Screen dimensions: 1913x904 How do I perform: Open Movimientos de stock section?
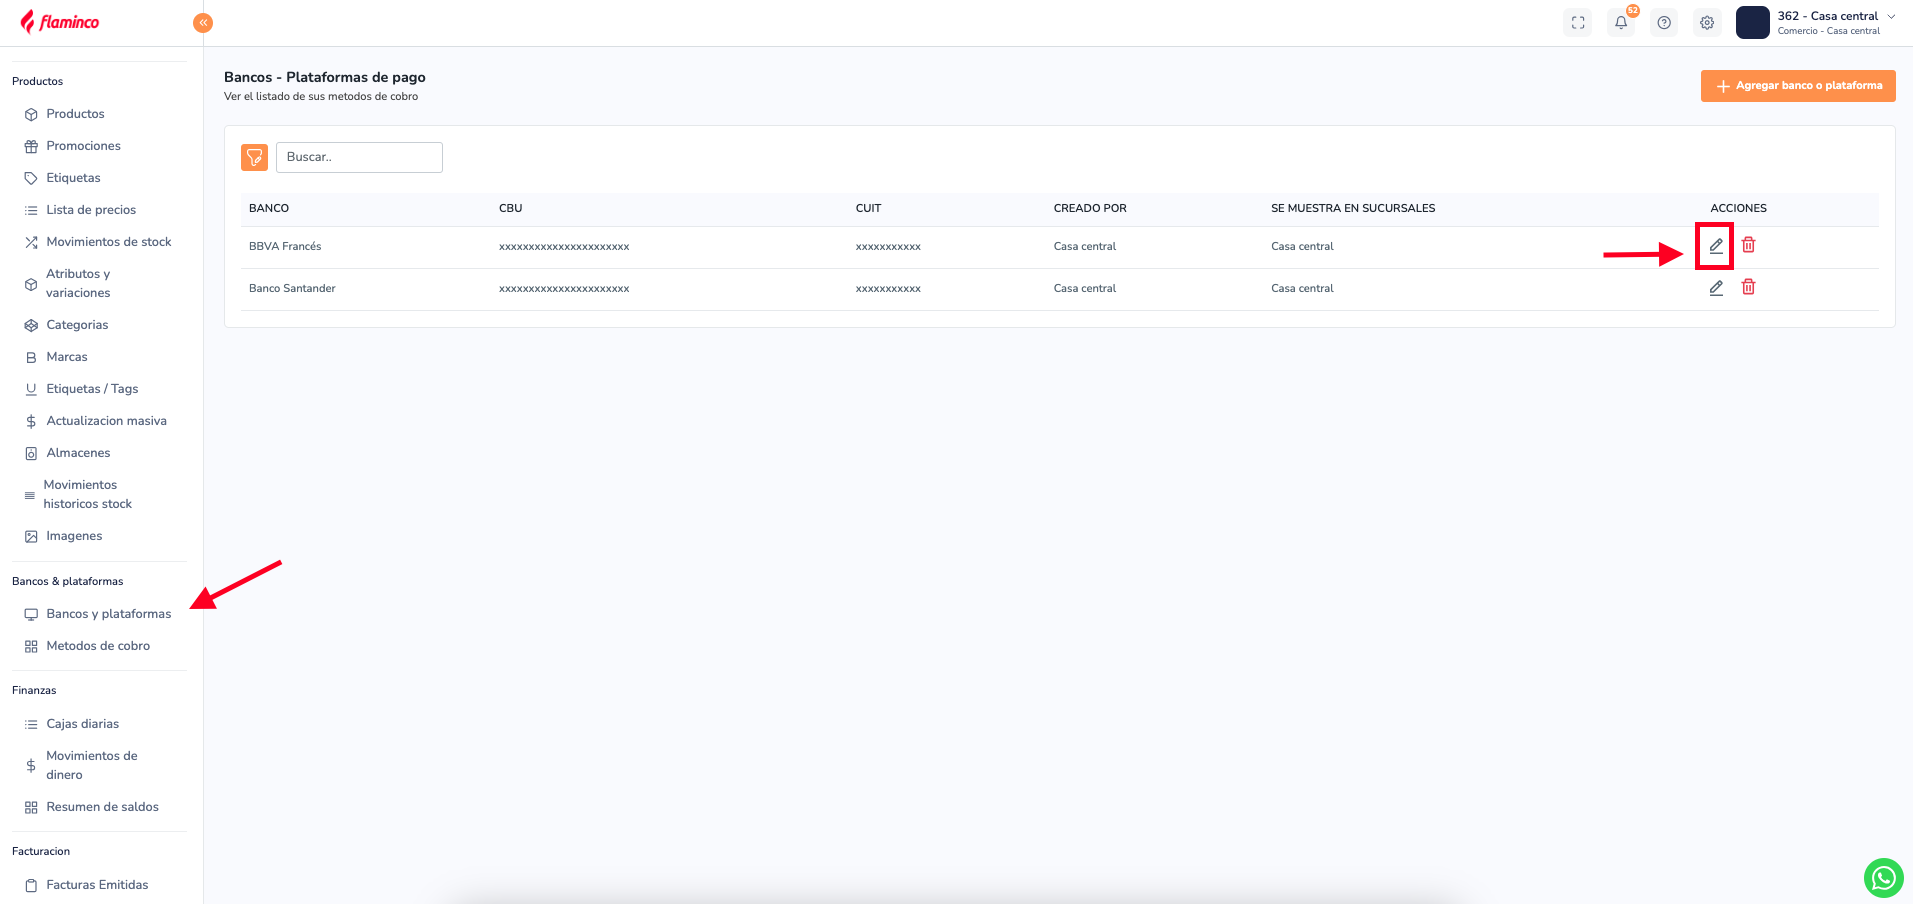108,242
